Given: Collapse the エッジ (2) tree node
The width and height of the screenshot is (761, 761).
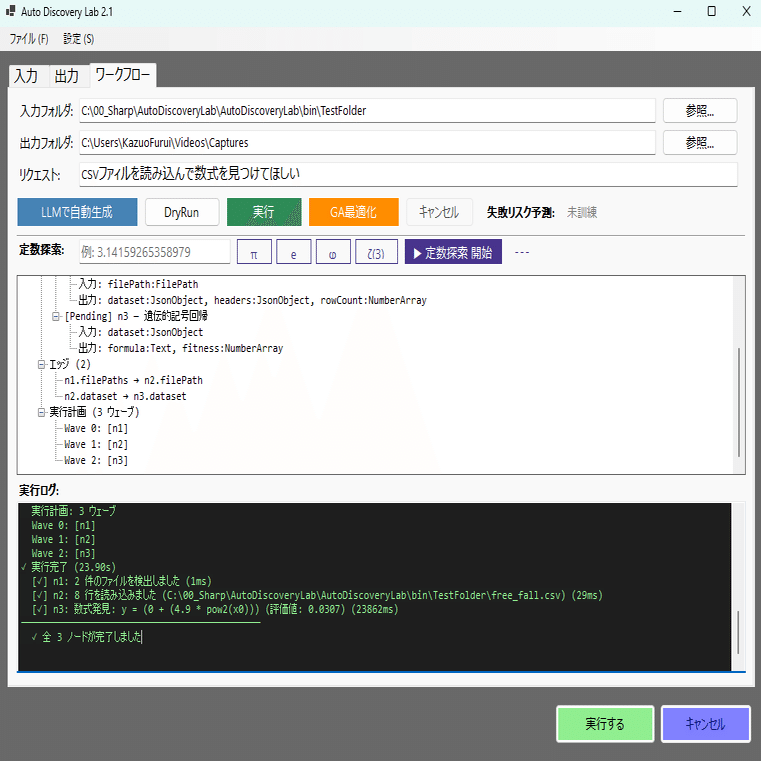Looking at the screenshot, I should point(41,364).
